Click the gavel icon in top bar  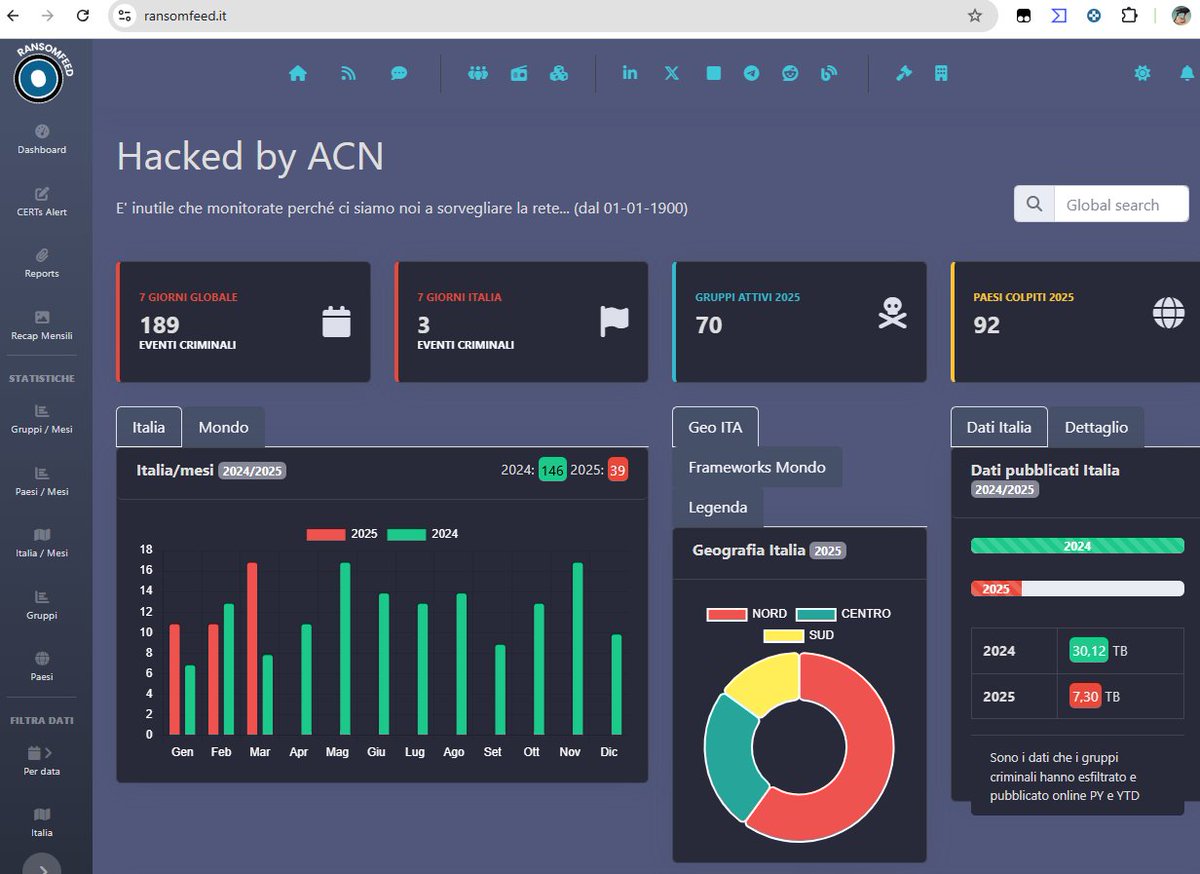[x=904, y=74]
